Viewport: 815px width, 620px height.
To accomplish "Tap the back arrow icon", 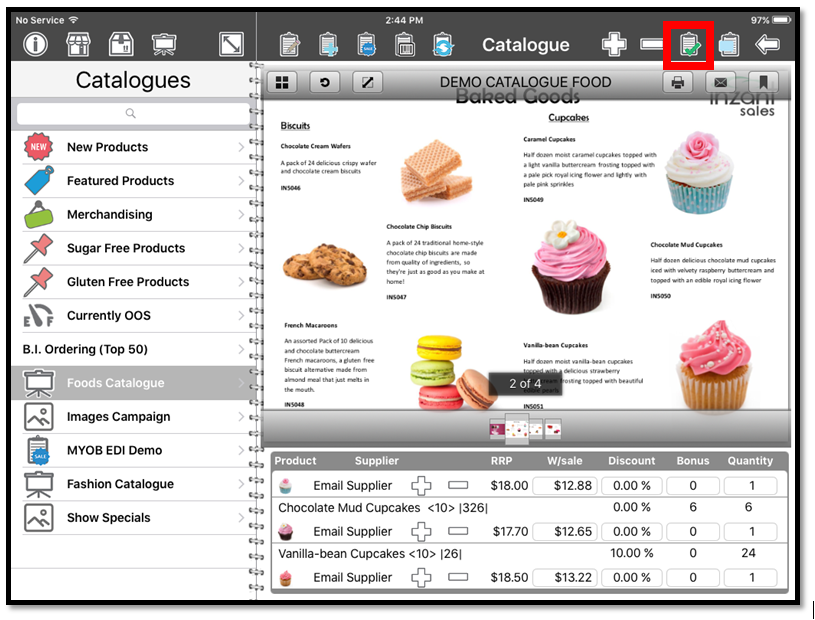I will tap(767, 45).
